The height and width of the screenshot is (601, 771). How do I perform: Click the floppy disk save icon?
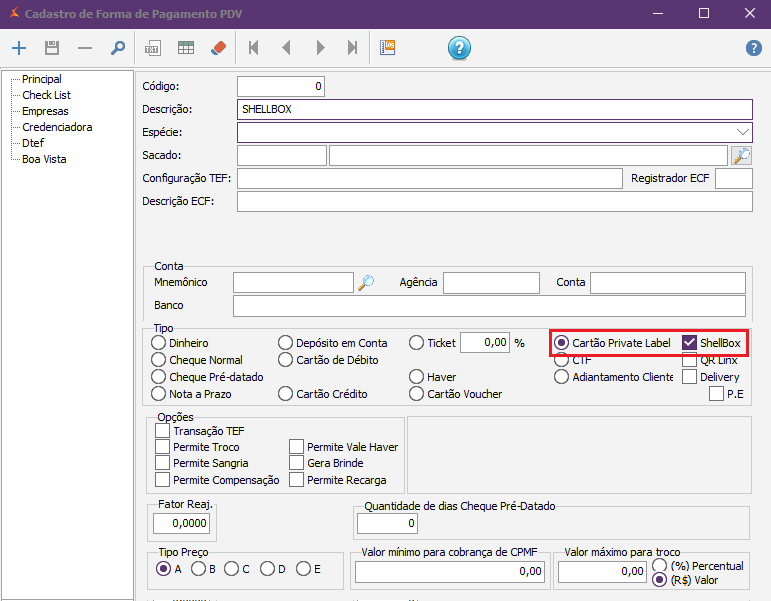pos(52,47)
